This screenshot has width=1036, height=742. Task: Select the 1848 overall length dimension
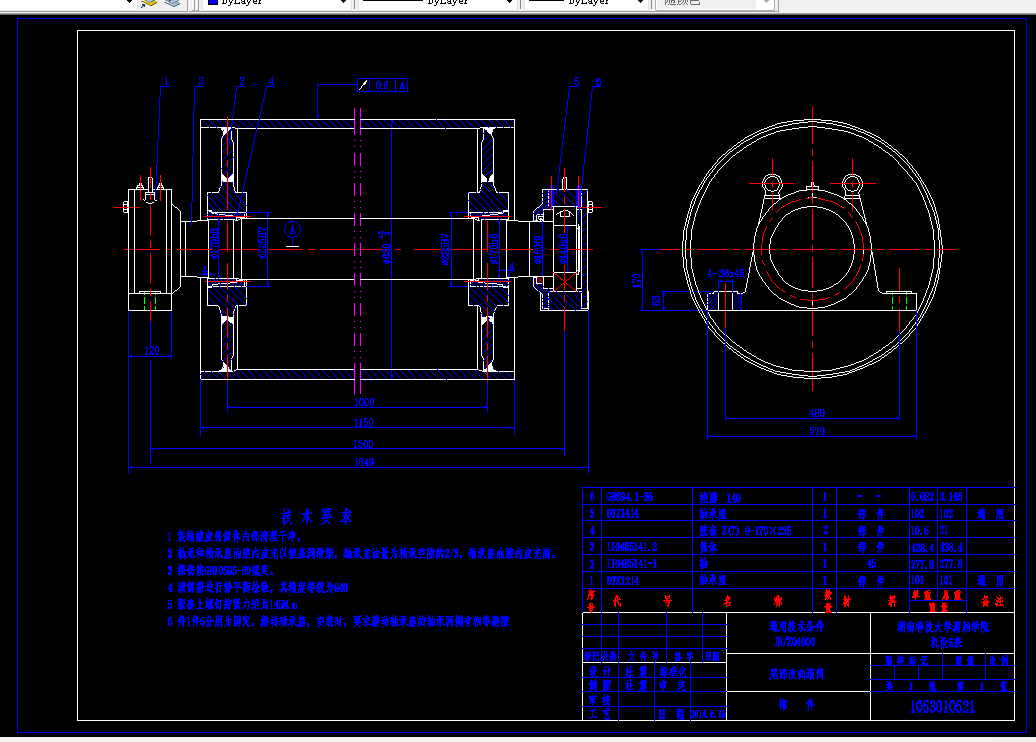[x=364, y=463]
